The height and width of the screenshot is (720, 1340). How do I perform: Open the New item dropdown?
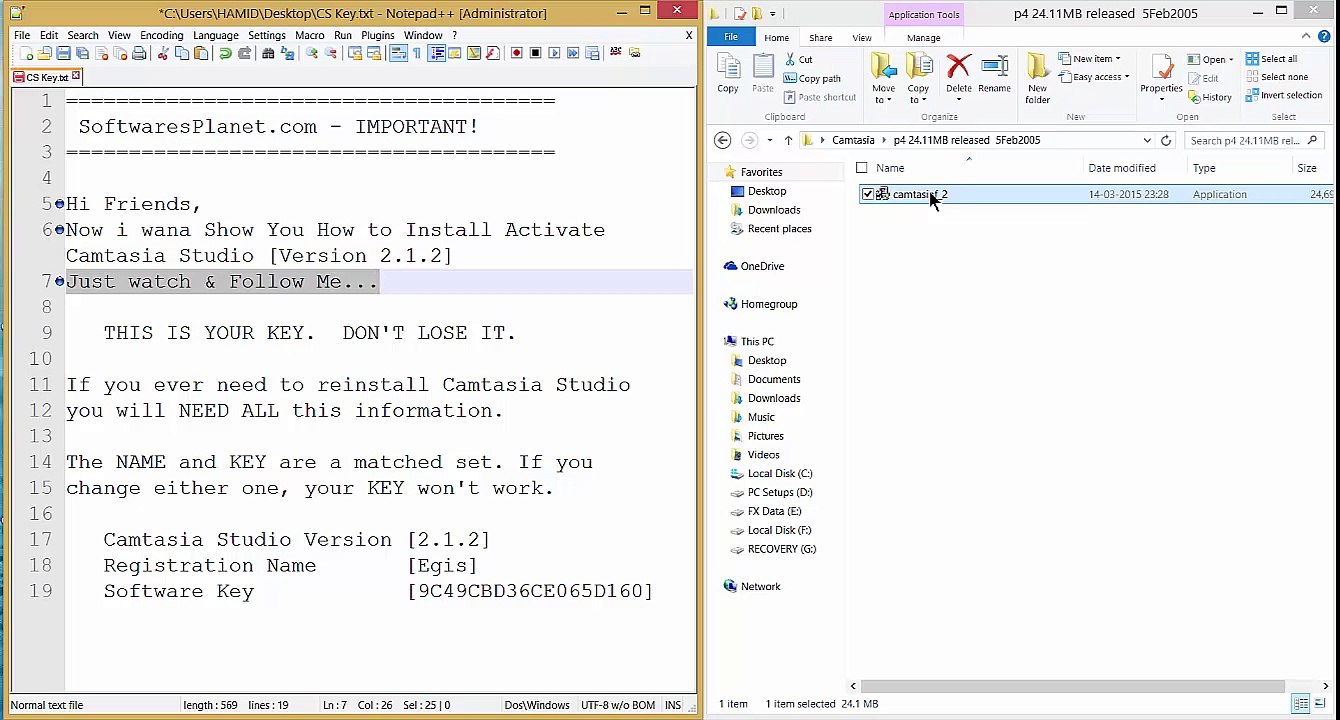[x=1090, y=59]
